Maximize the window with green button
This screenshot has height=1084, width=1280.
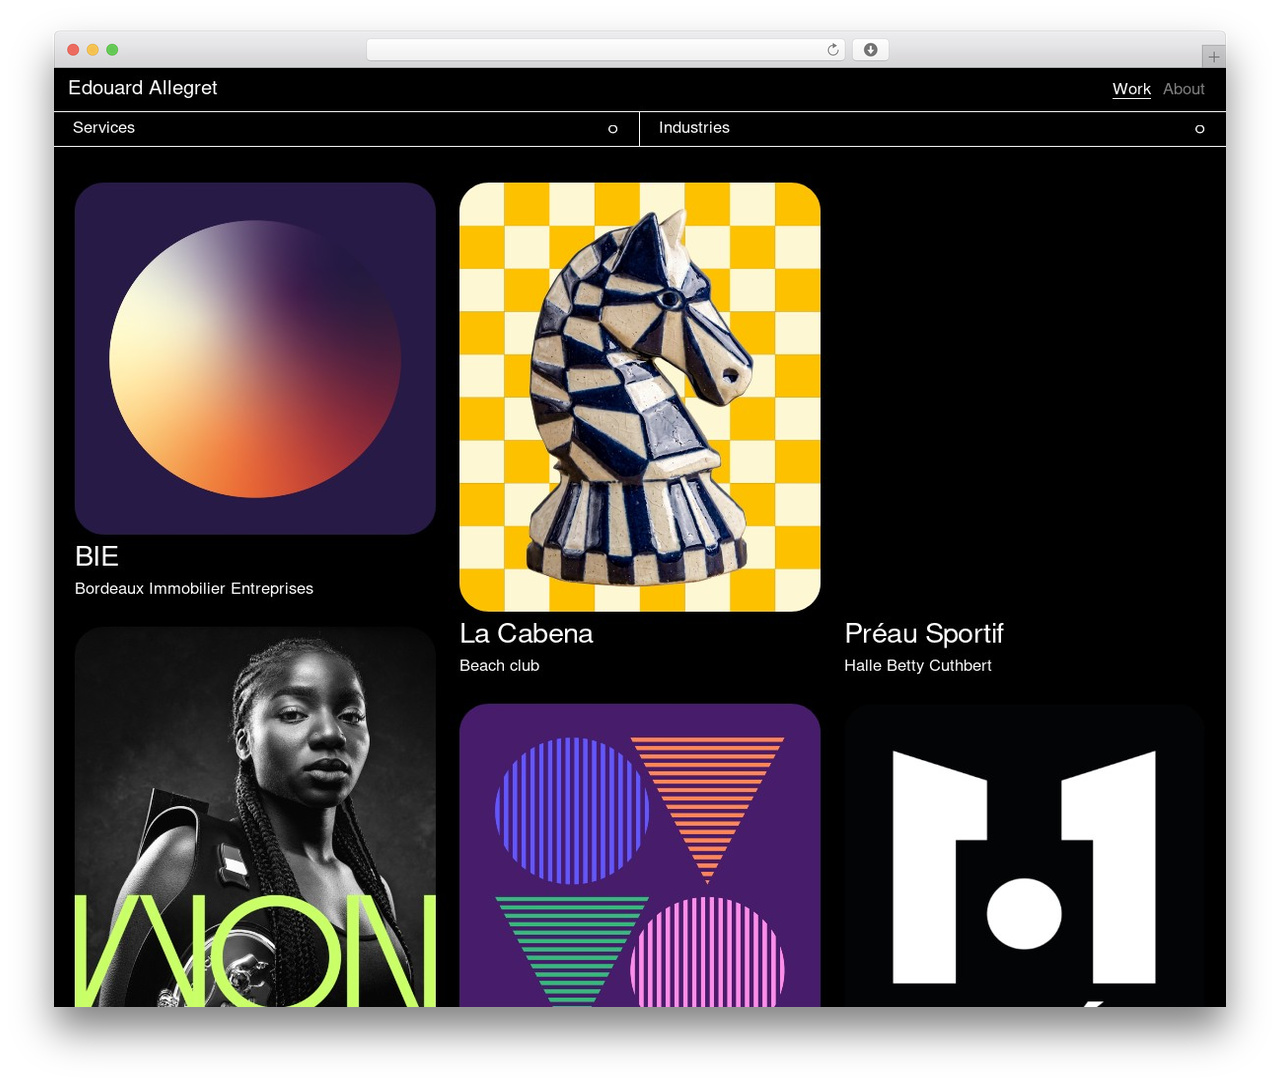[x=112, y=50]
